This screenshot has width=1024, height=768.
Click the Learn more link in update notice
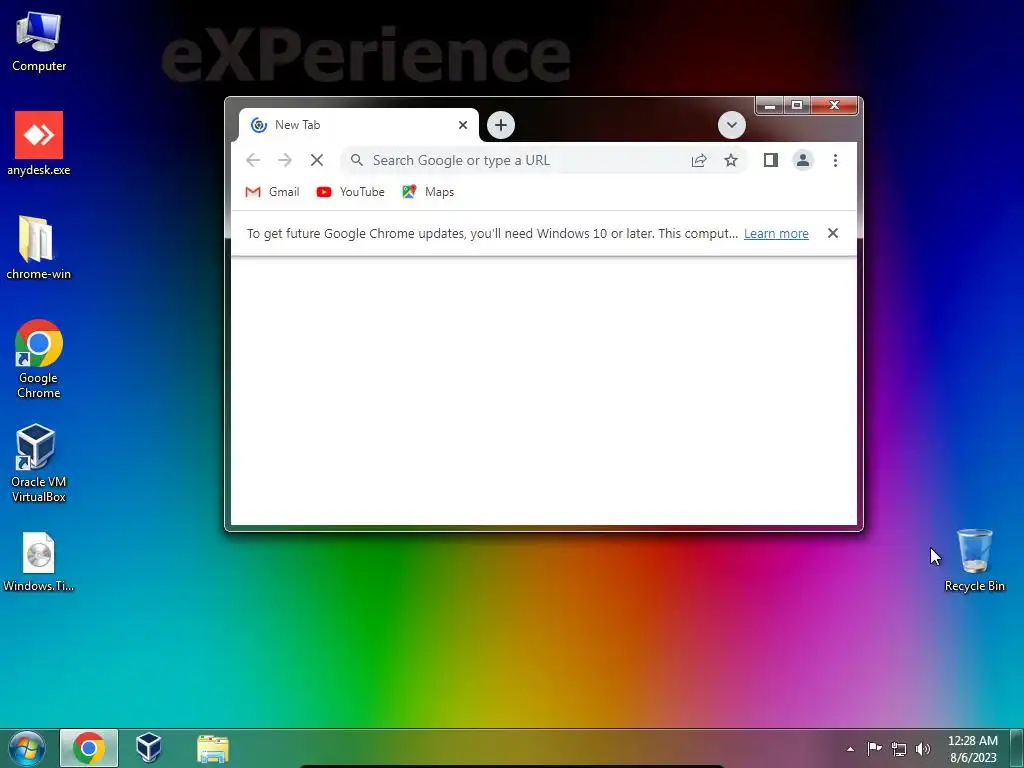pyautogui.click(x=776, y=234)
